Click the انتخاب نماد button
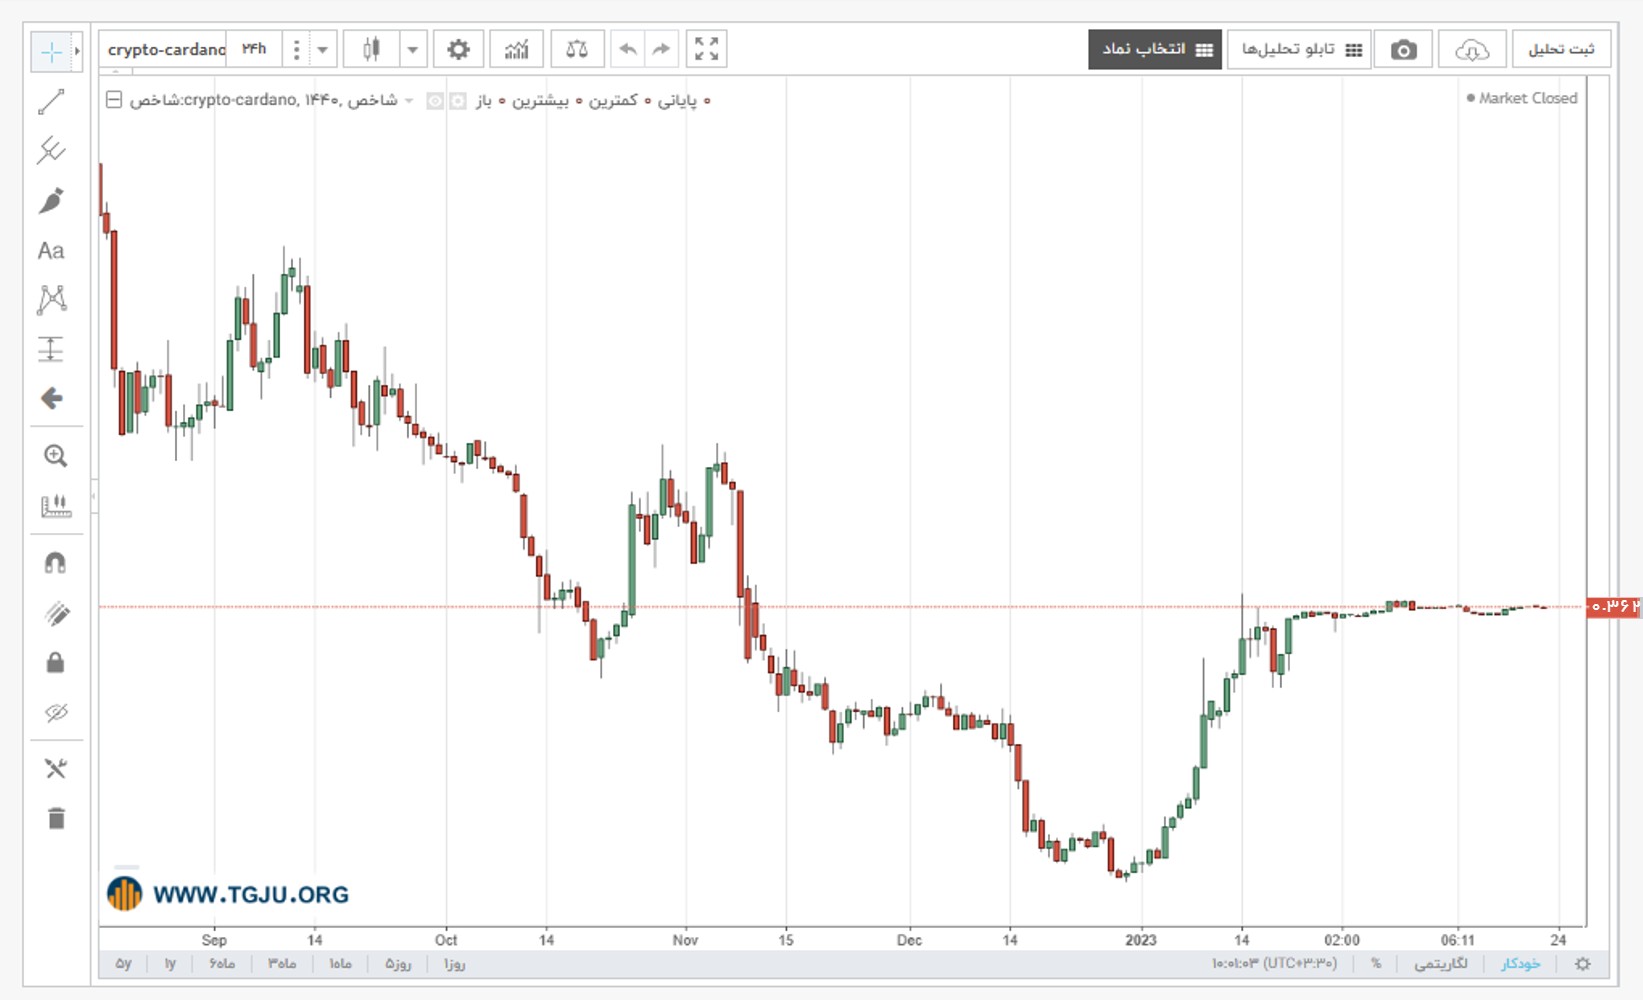This screenshot has height=1000, width=1643. point(1155,49)
